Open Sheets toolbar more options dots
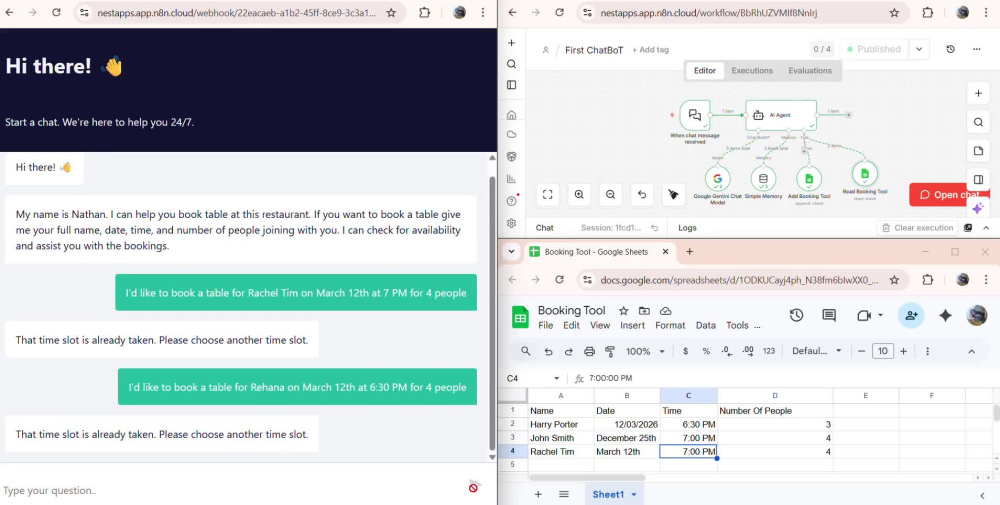 click(x=927, y=351)
